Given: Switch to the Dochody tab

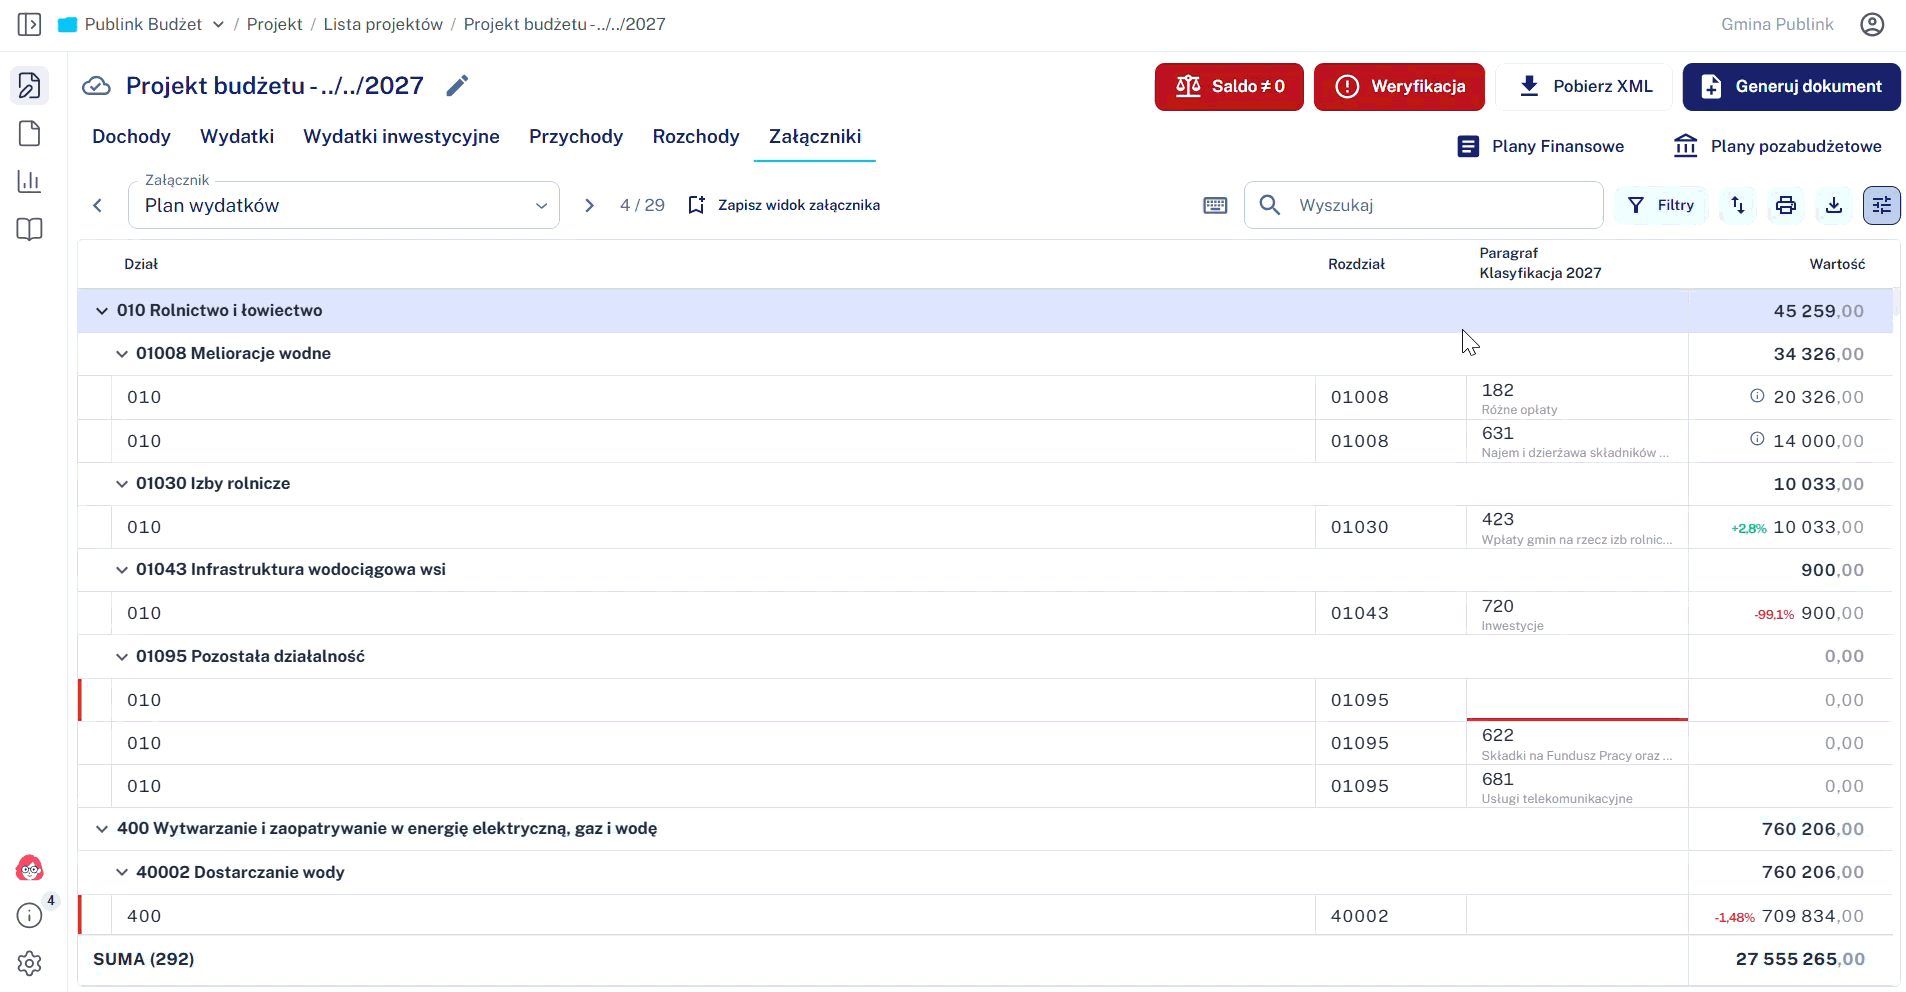Looking at the screenshot, I should coord(131,136).
